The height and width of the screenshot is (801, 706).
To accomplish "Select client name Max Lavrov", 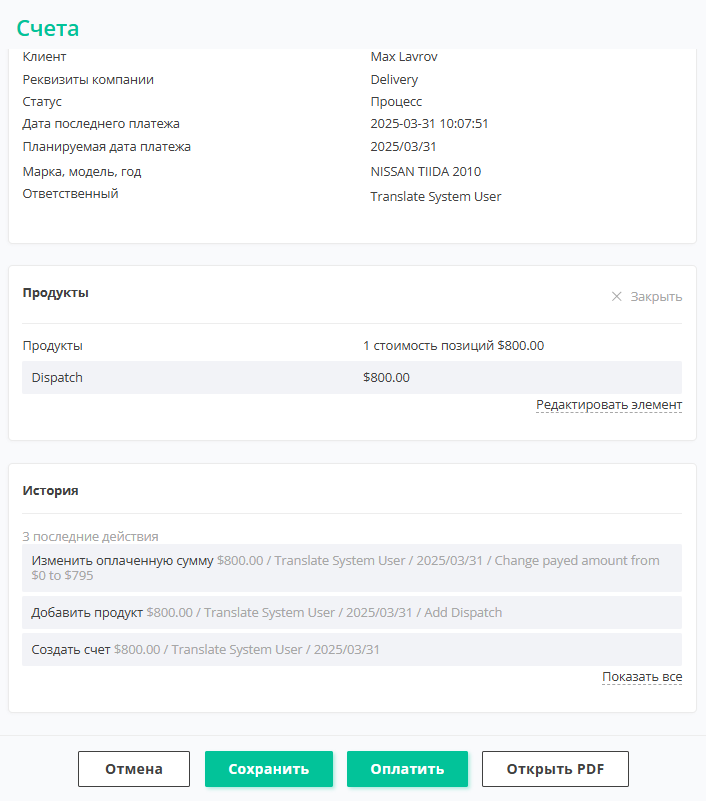I will point(404,57).
